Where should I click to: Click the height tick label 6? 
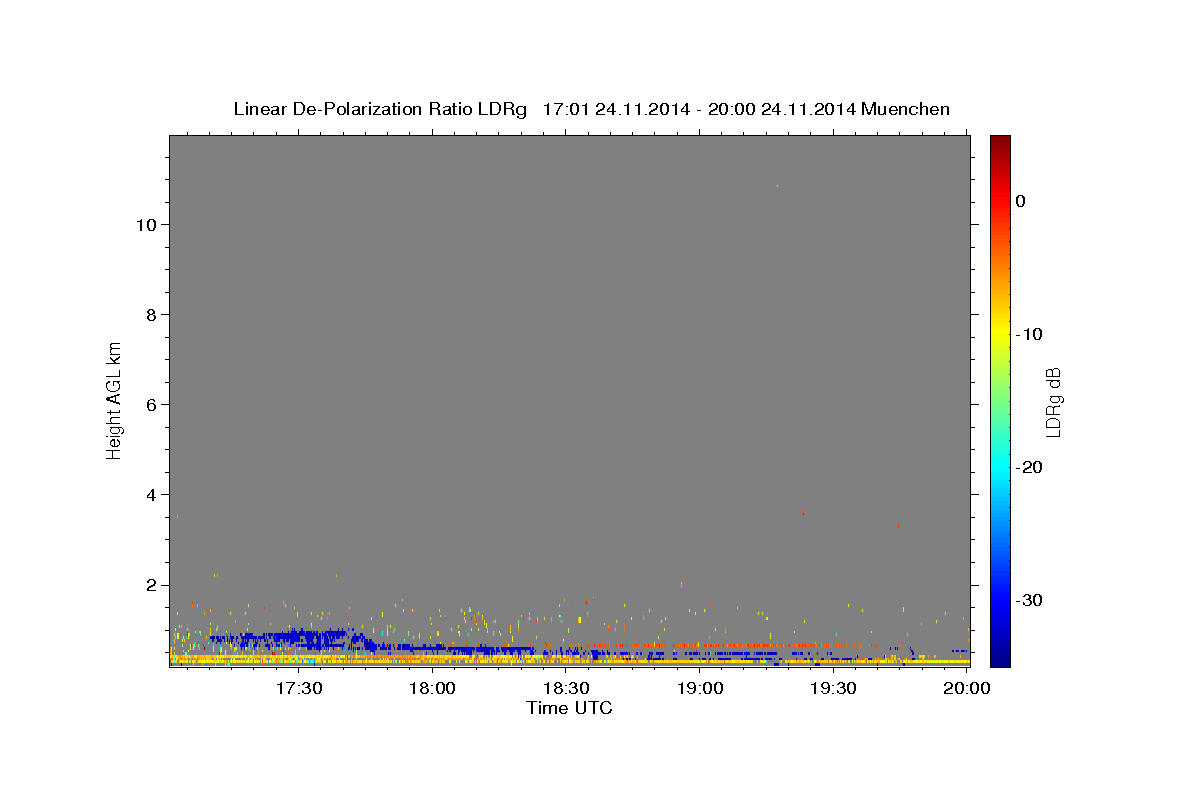(x=149, y=404)
